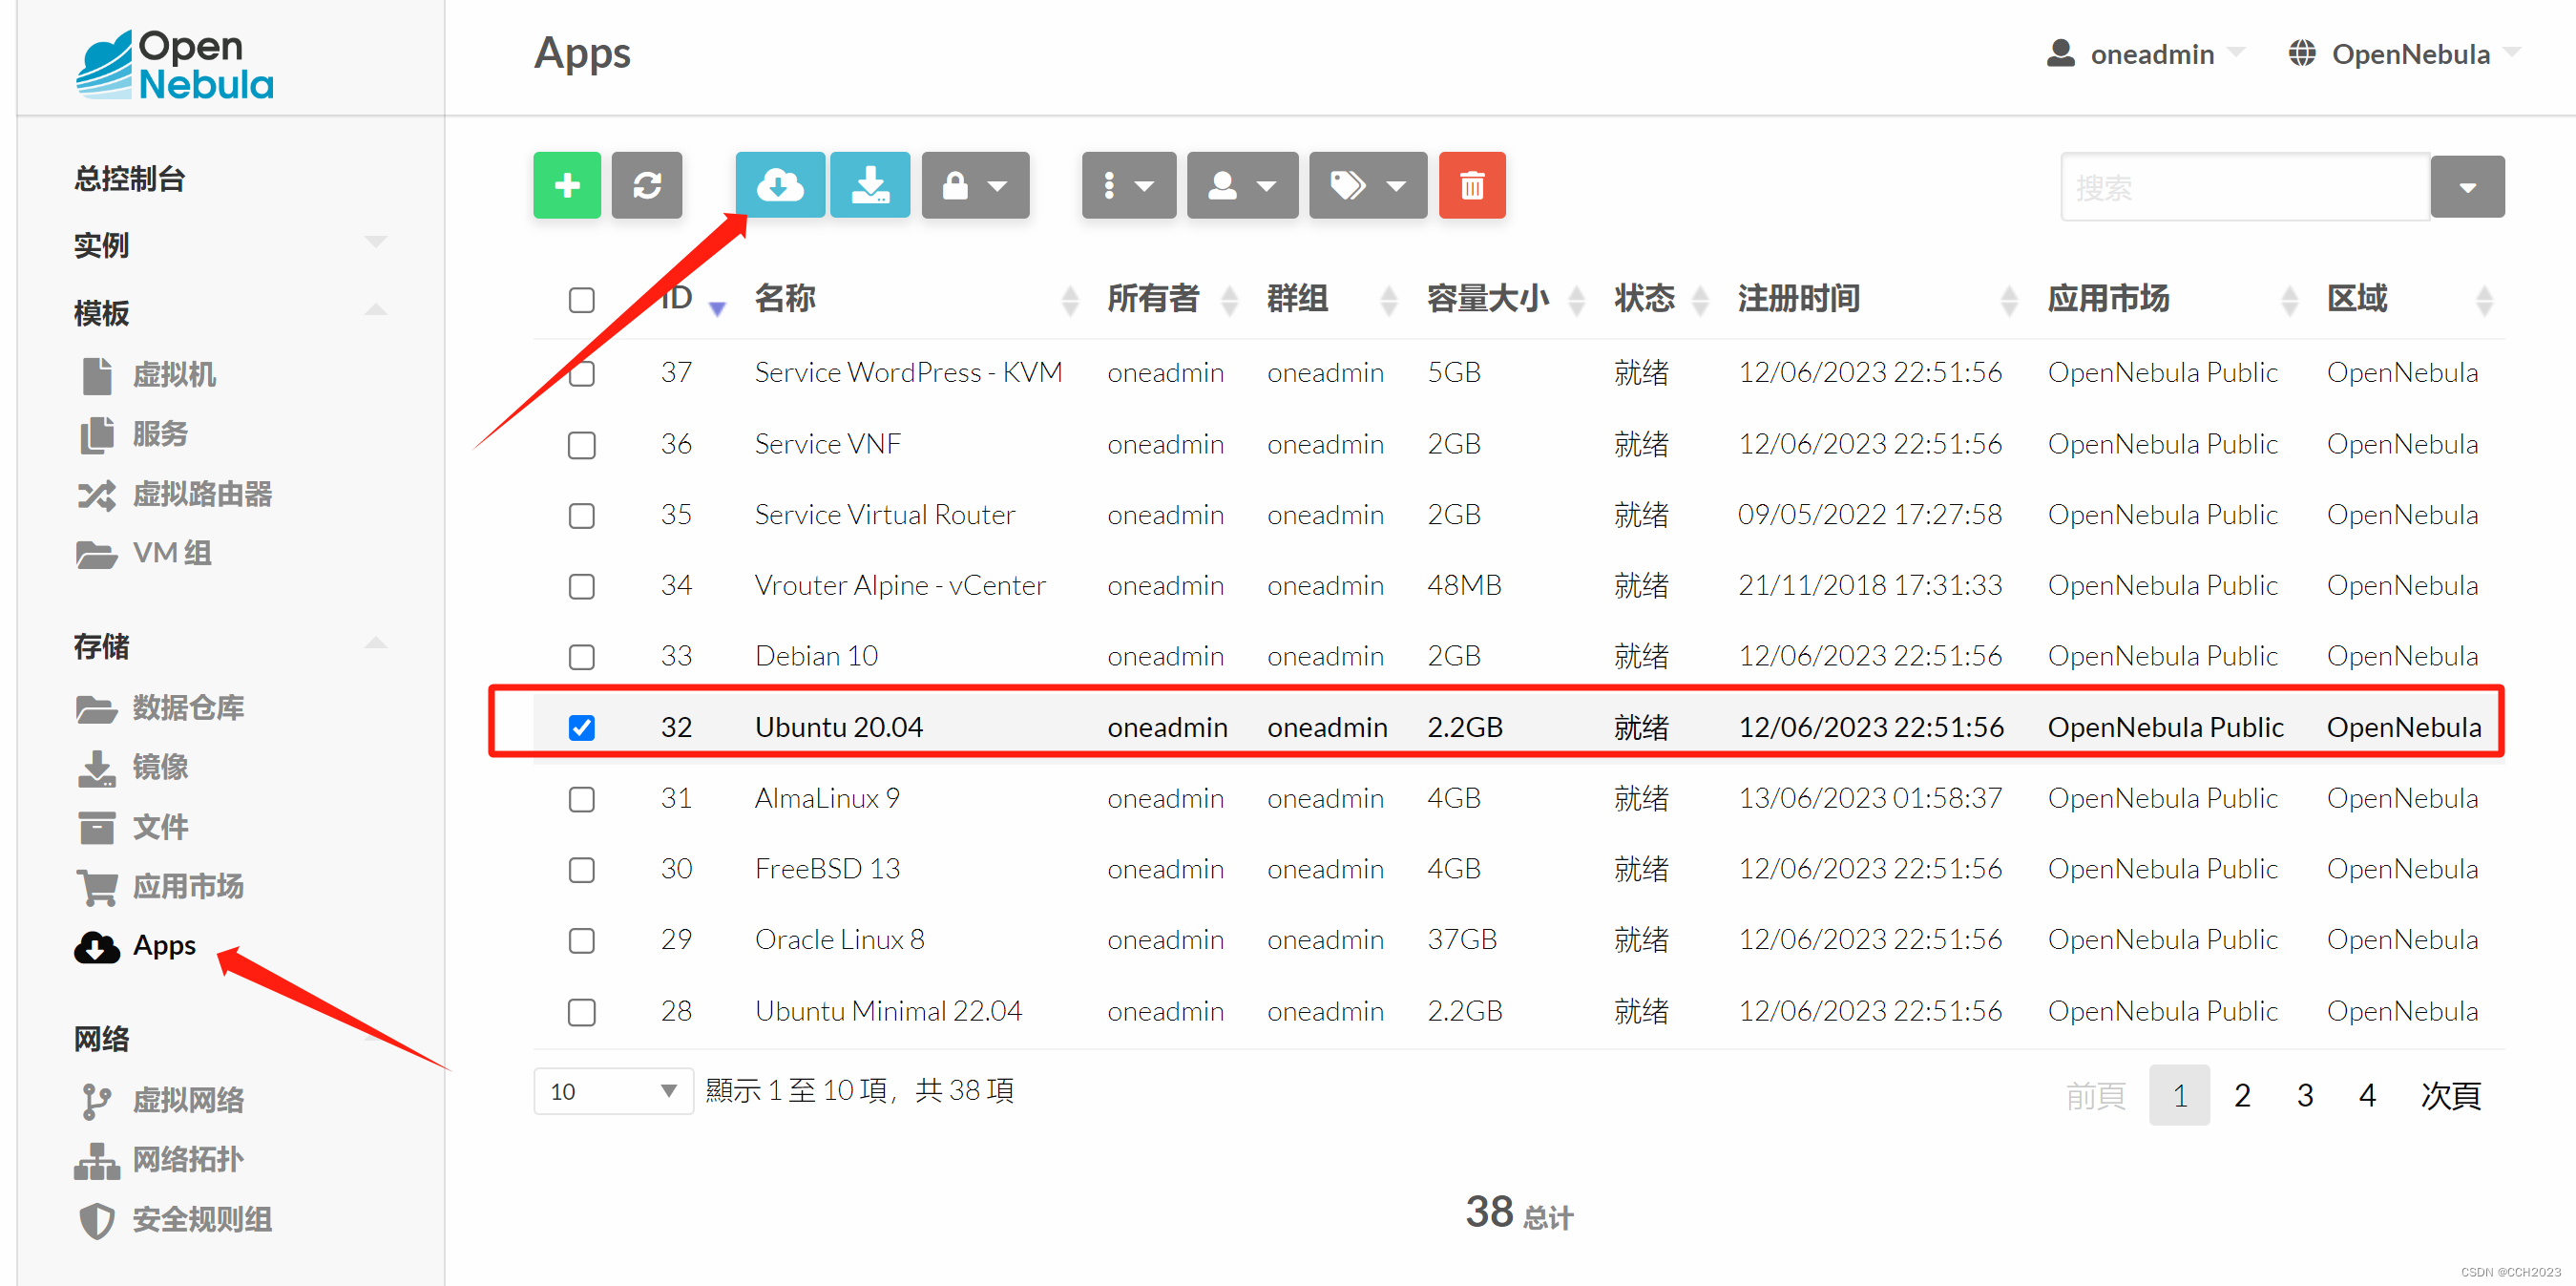
Task: Toggle the select-all header checkbox
Action: coord(581,300)
